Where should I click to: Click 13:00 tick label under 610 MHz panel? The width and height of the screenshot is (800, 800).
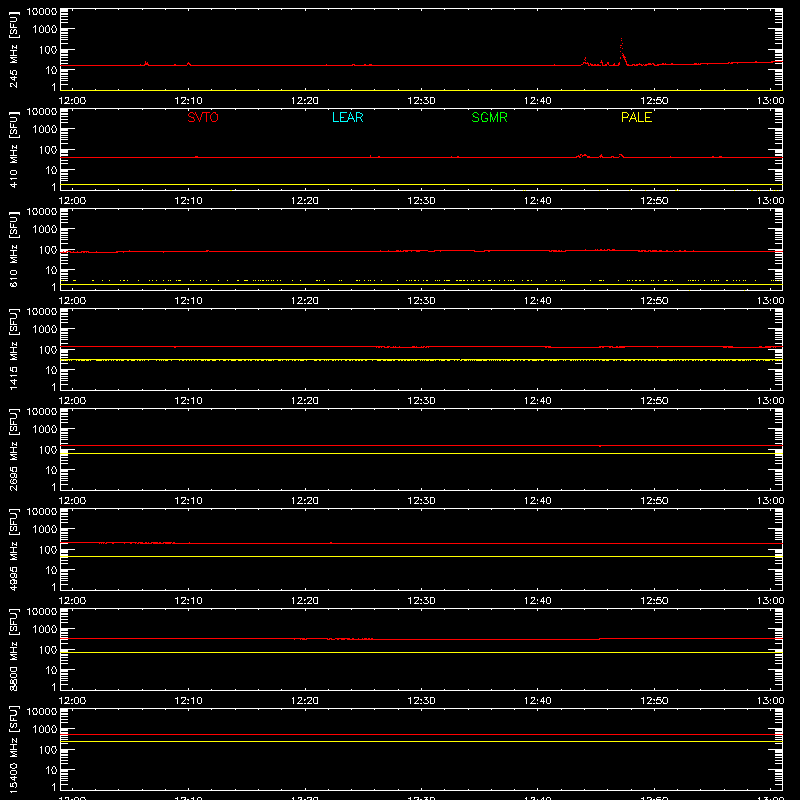(770, 301)
